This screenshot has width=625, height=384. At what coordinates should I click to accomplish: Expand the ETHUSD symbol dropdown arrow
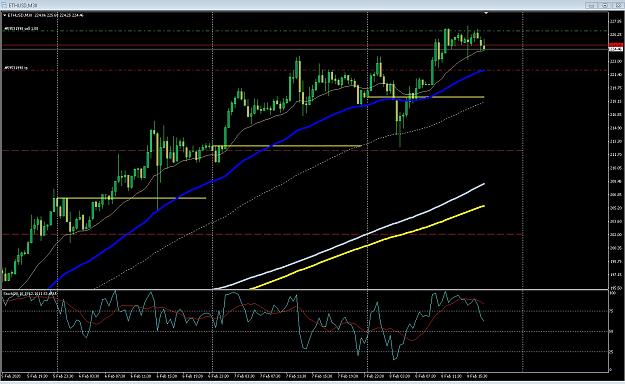tap(5, 15)
